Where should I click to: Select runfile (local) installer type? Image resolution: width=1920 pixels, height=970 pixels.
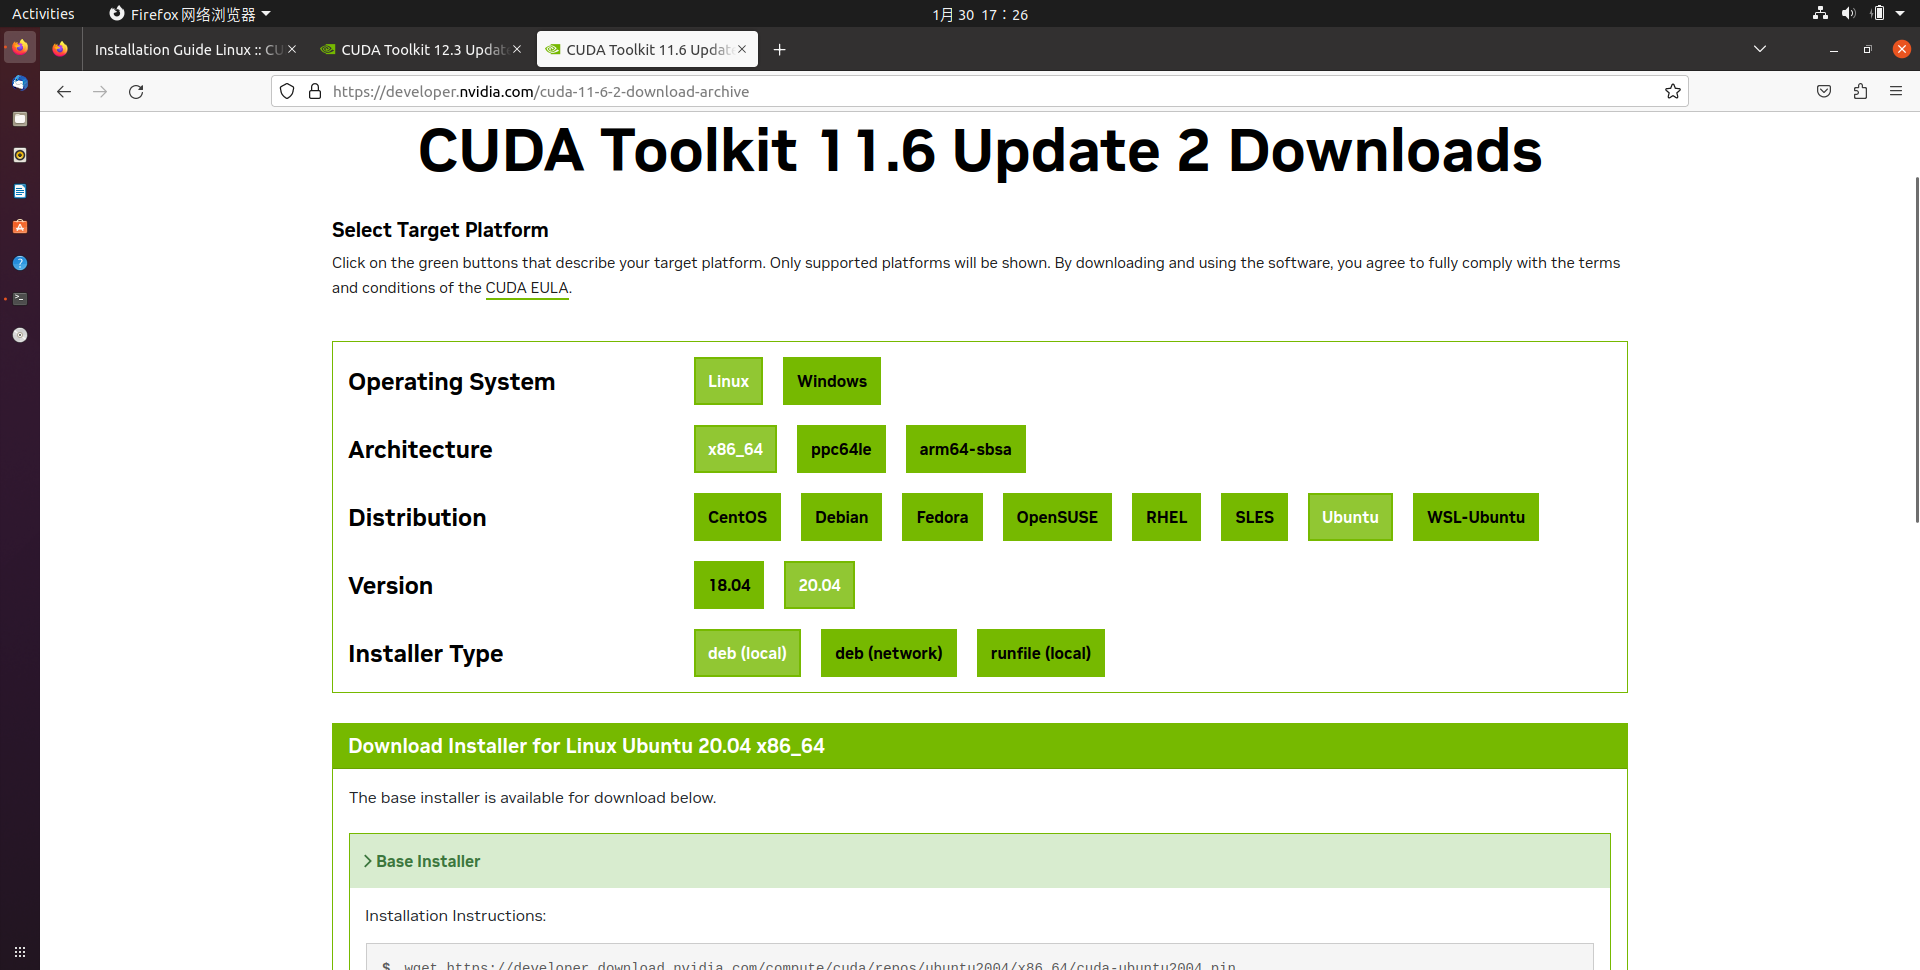(x=1040, y=653)
